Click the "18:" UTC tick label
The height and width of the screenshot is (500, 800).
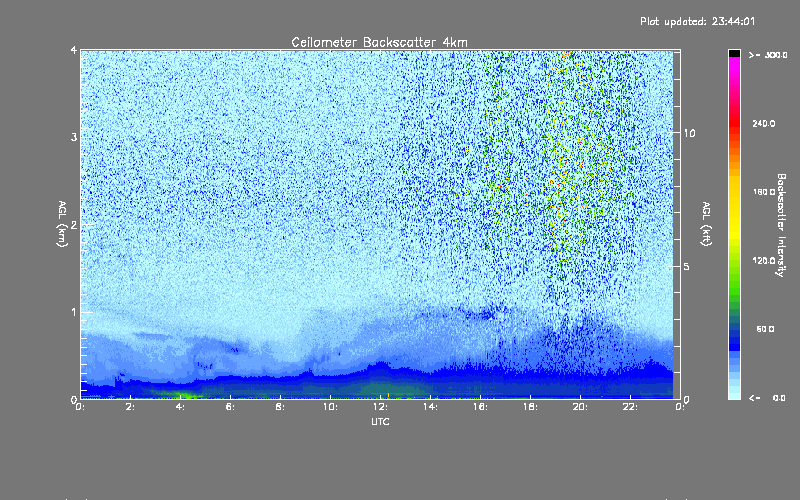pos(530,407)
